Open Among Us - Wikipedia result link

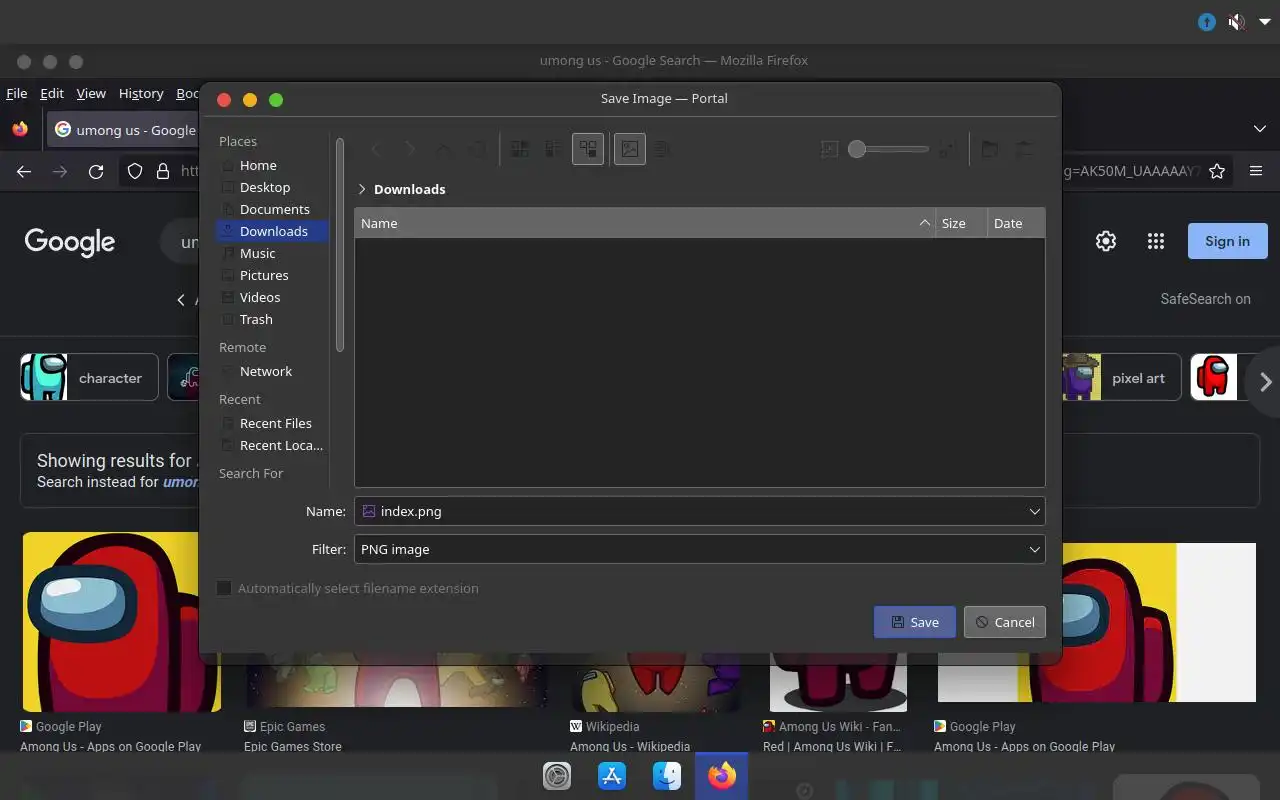(x=630, y=746)
